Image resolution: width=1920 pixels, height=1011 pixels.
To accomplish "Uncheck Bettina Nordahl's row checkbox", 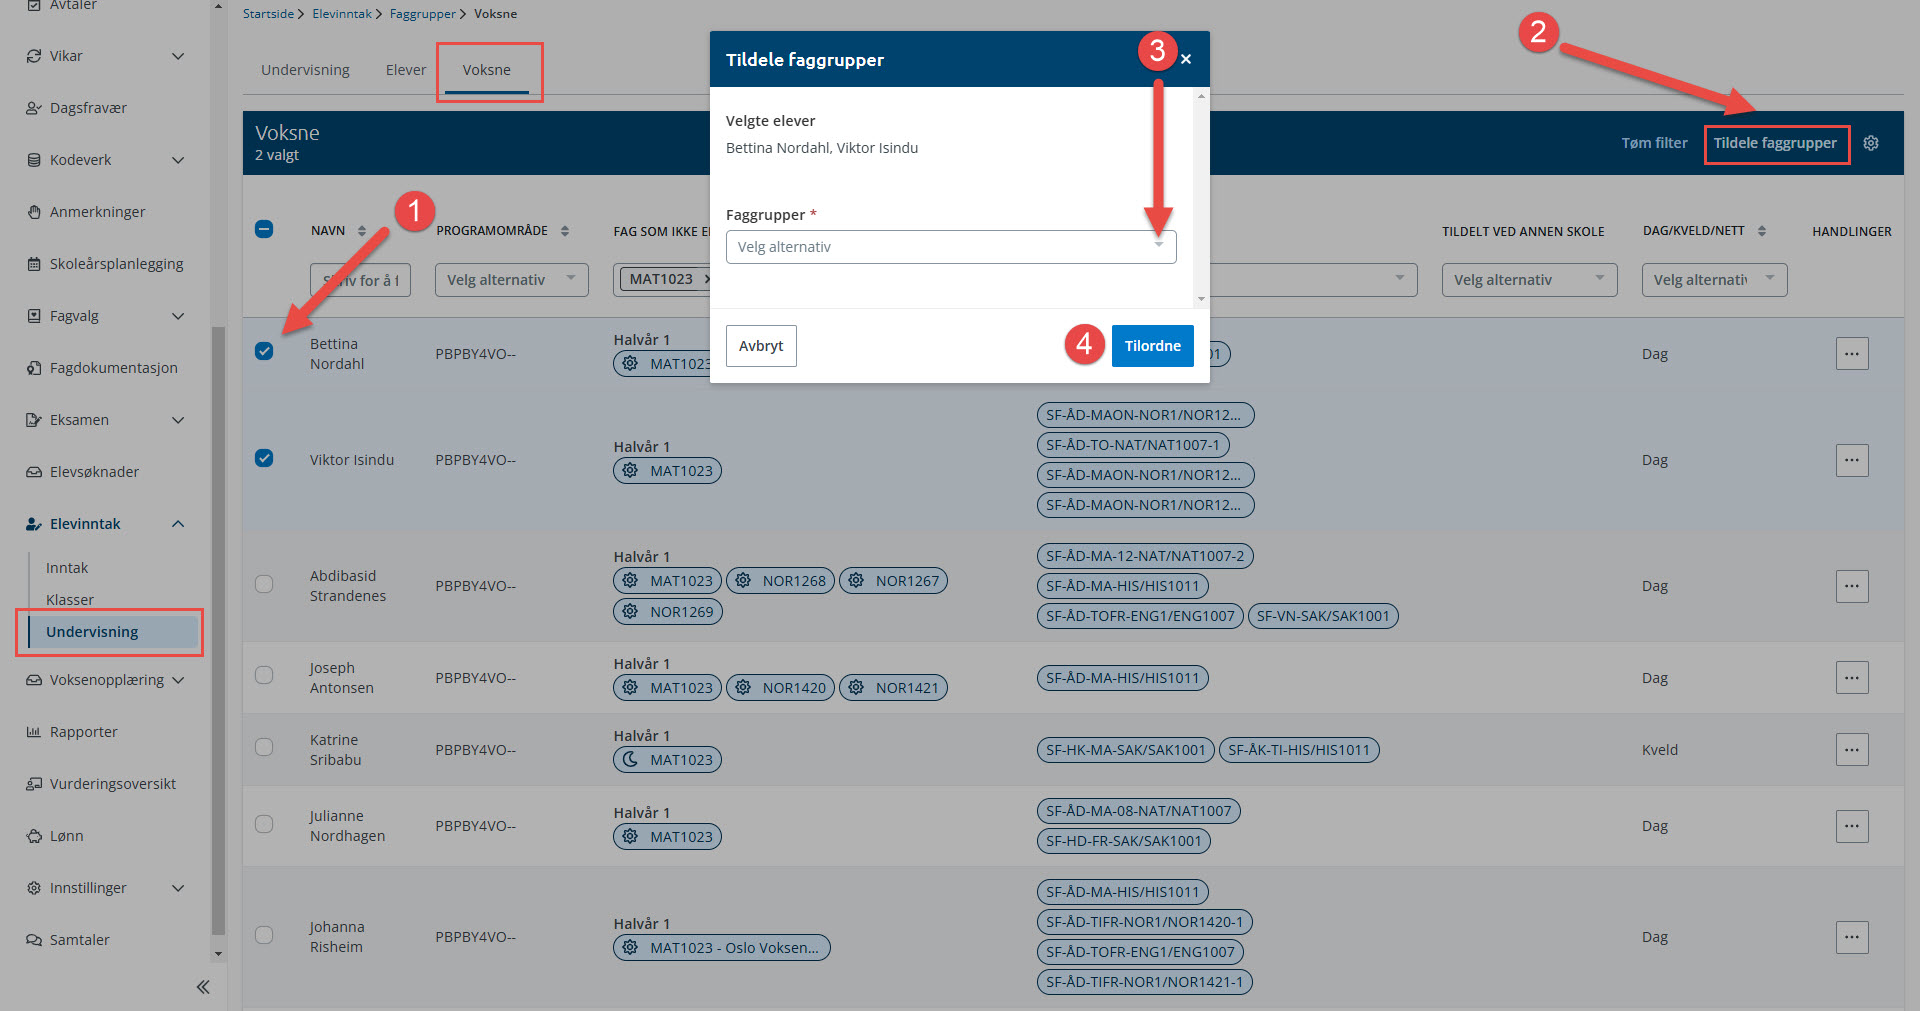I will click(264, 351).
